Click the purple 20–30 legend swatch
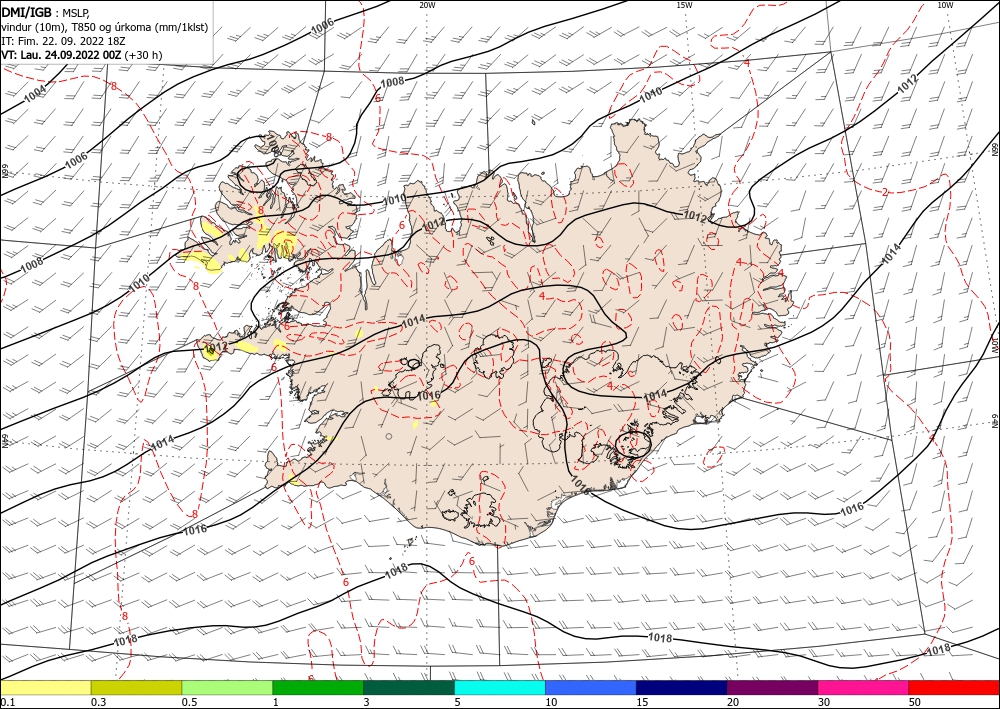Screen dimensions: 1000x709 tap(772, 687)
